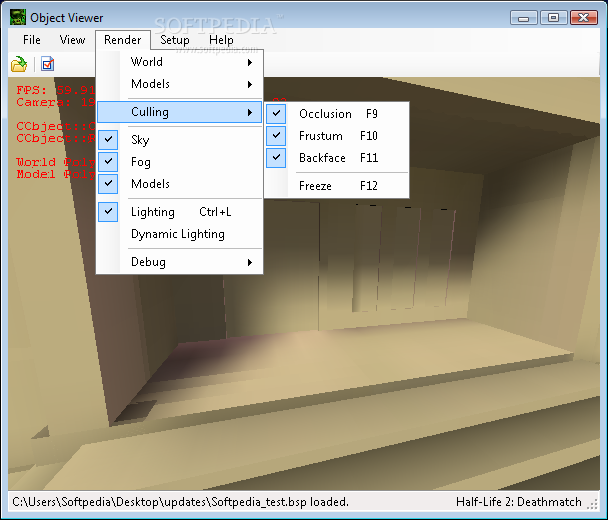The image size is (608, 520).
Task: Expand the World submenu
Action: (180, 62)
